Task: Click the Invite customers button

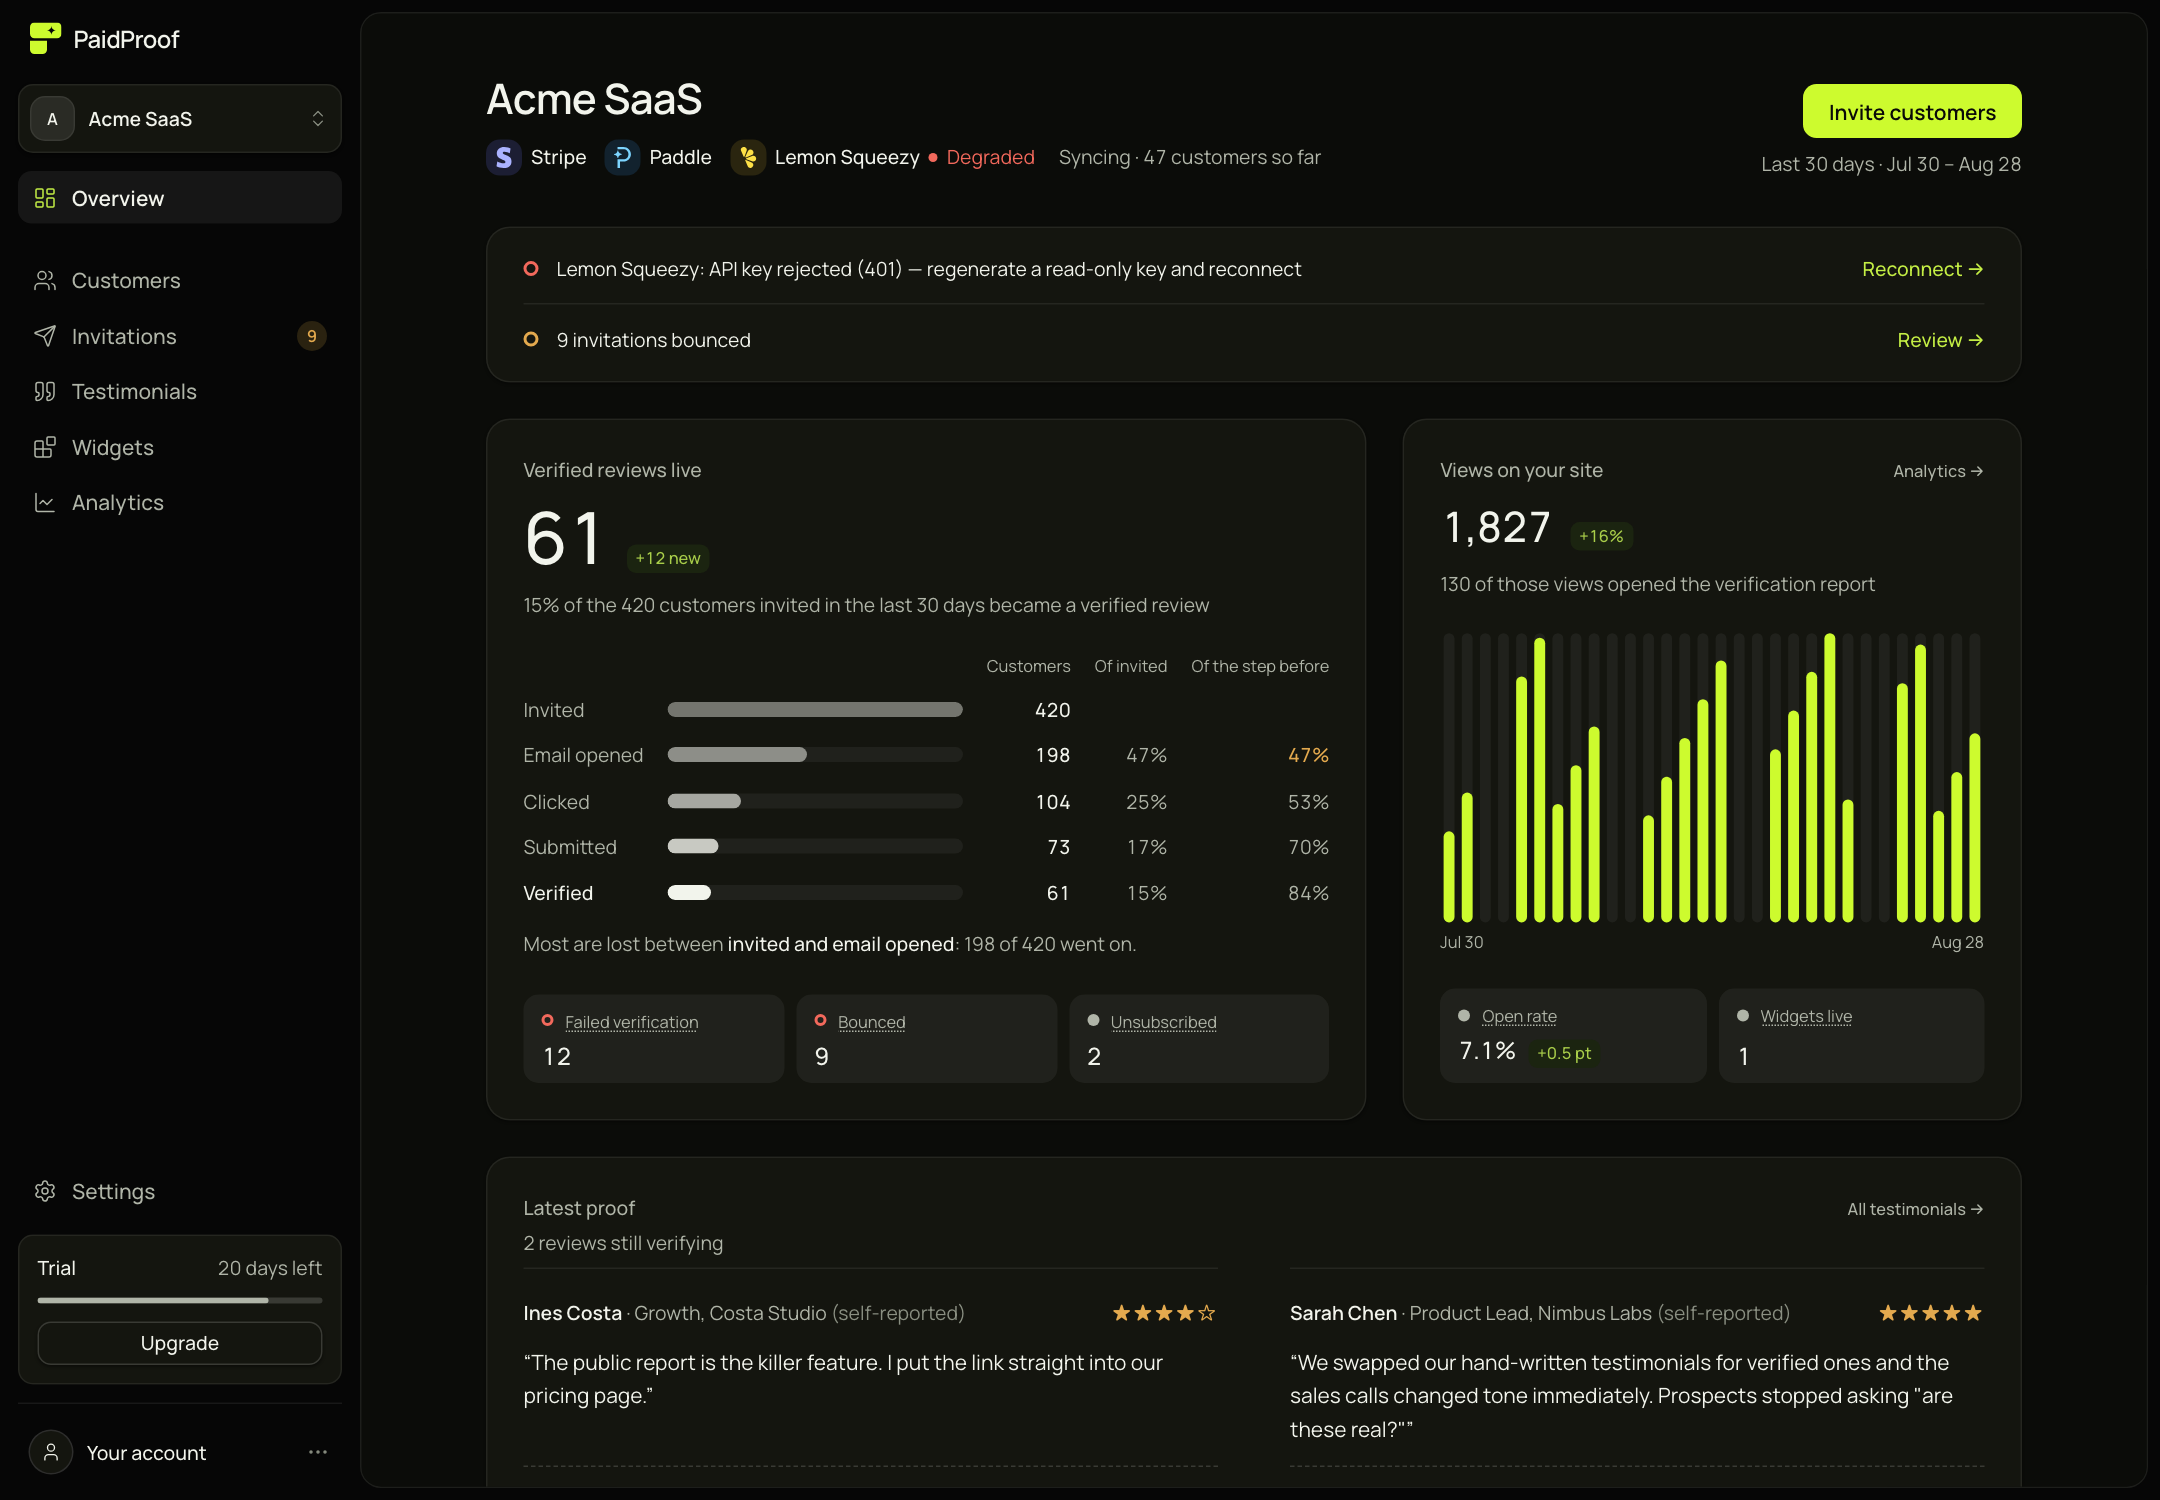Action: tap(1912, 112)
